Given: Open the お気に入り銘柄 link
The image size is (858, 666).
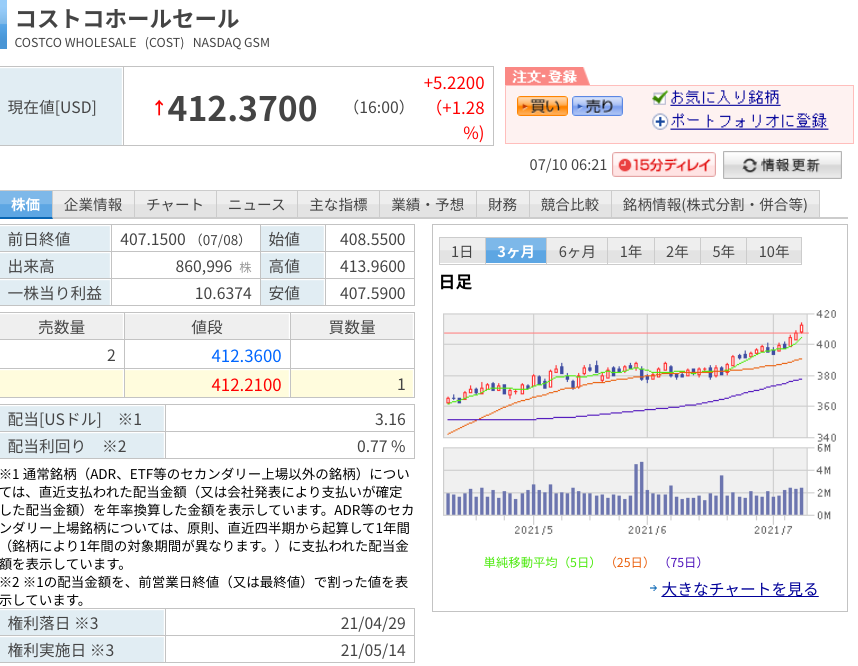Looking at the screenshot, I should click(724, 97).
